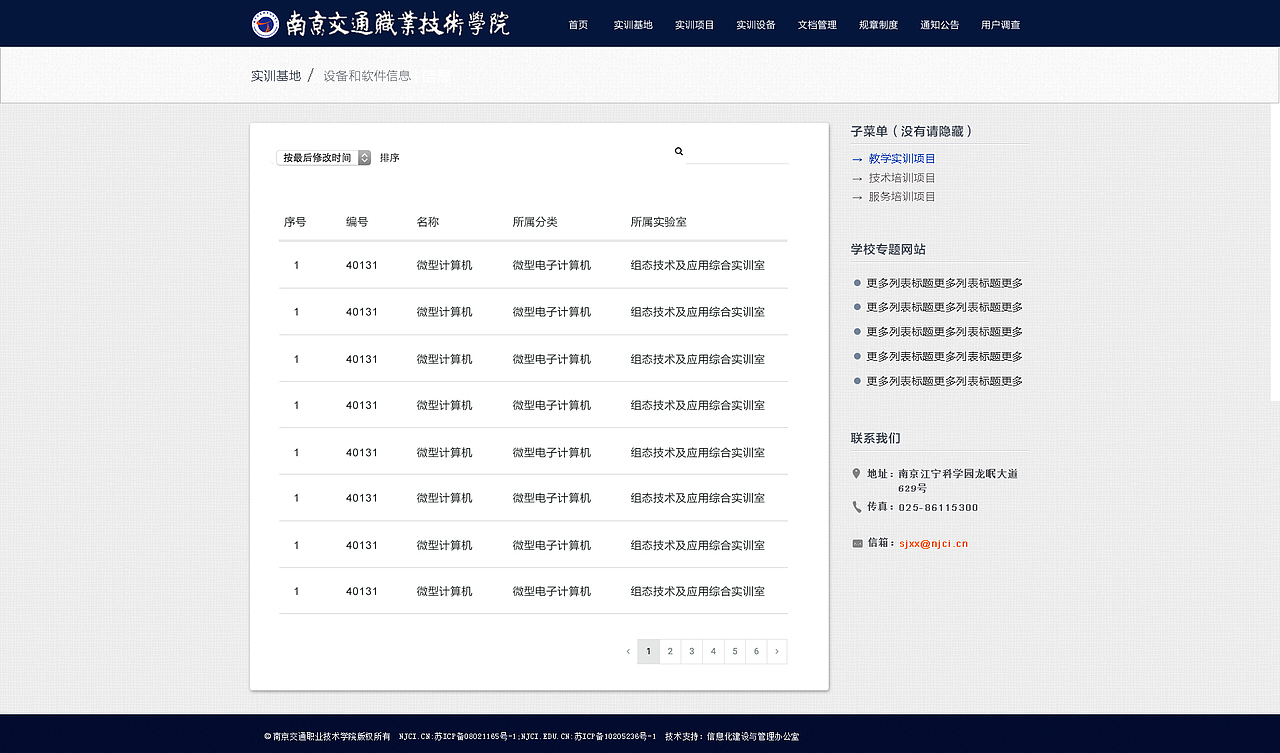The width and height of the screenshot is (1280, 753).
Task: Open 用户调查 navigation menu item
Action: pos(1001,25)
